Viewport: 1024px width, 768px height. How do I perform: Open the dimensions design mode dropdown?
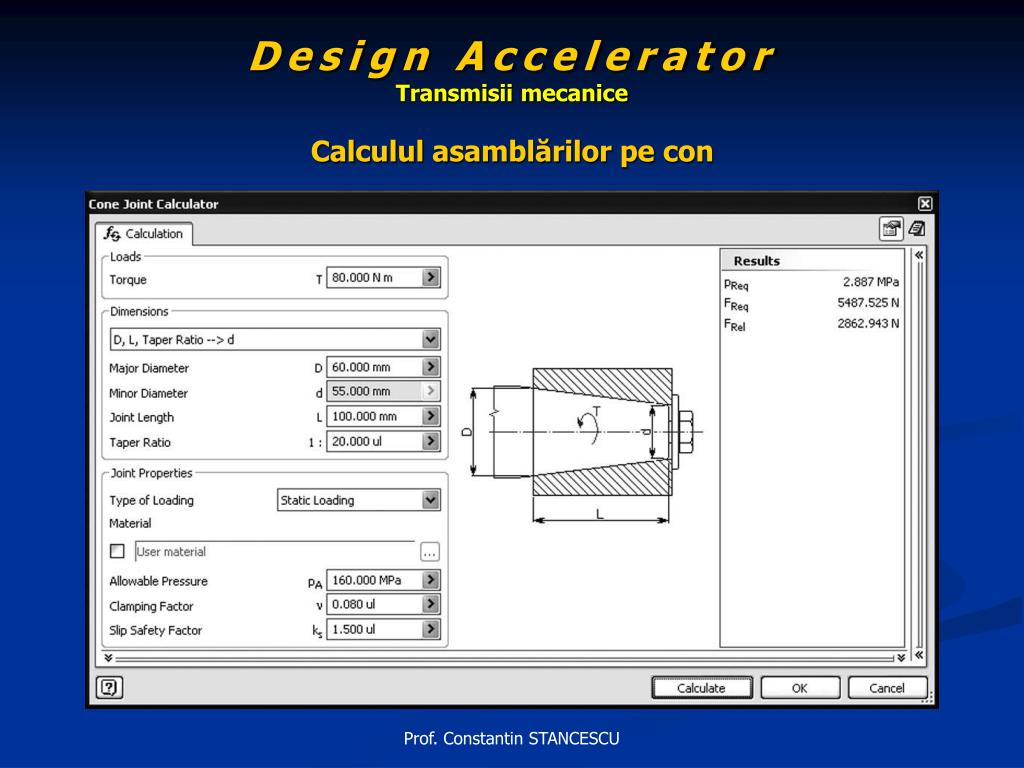tap(430, 340)
